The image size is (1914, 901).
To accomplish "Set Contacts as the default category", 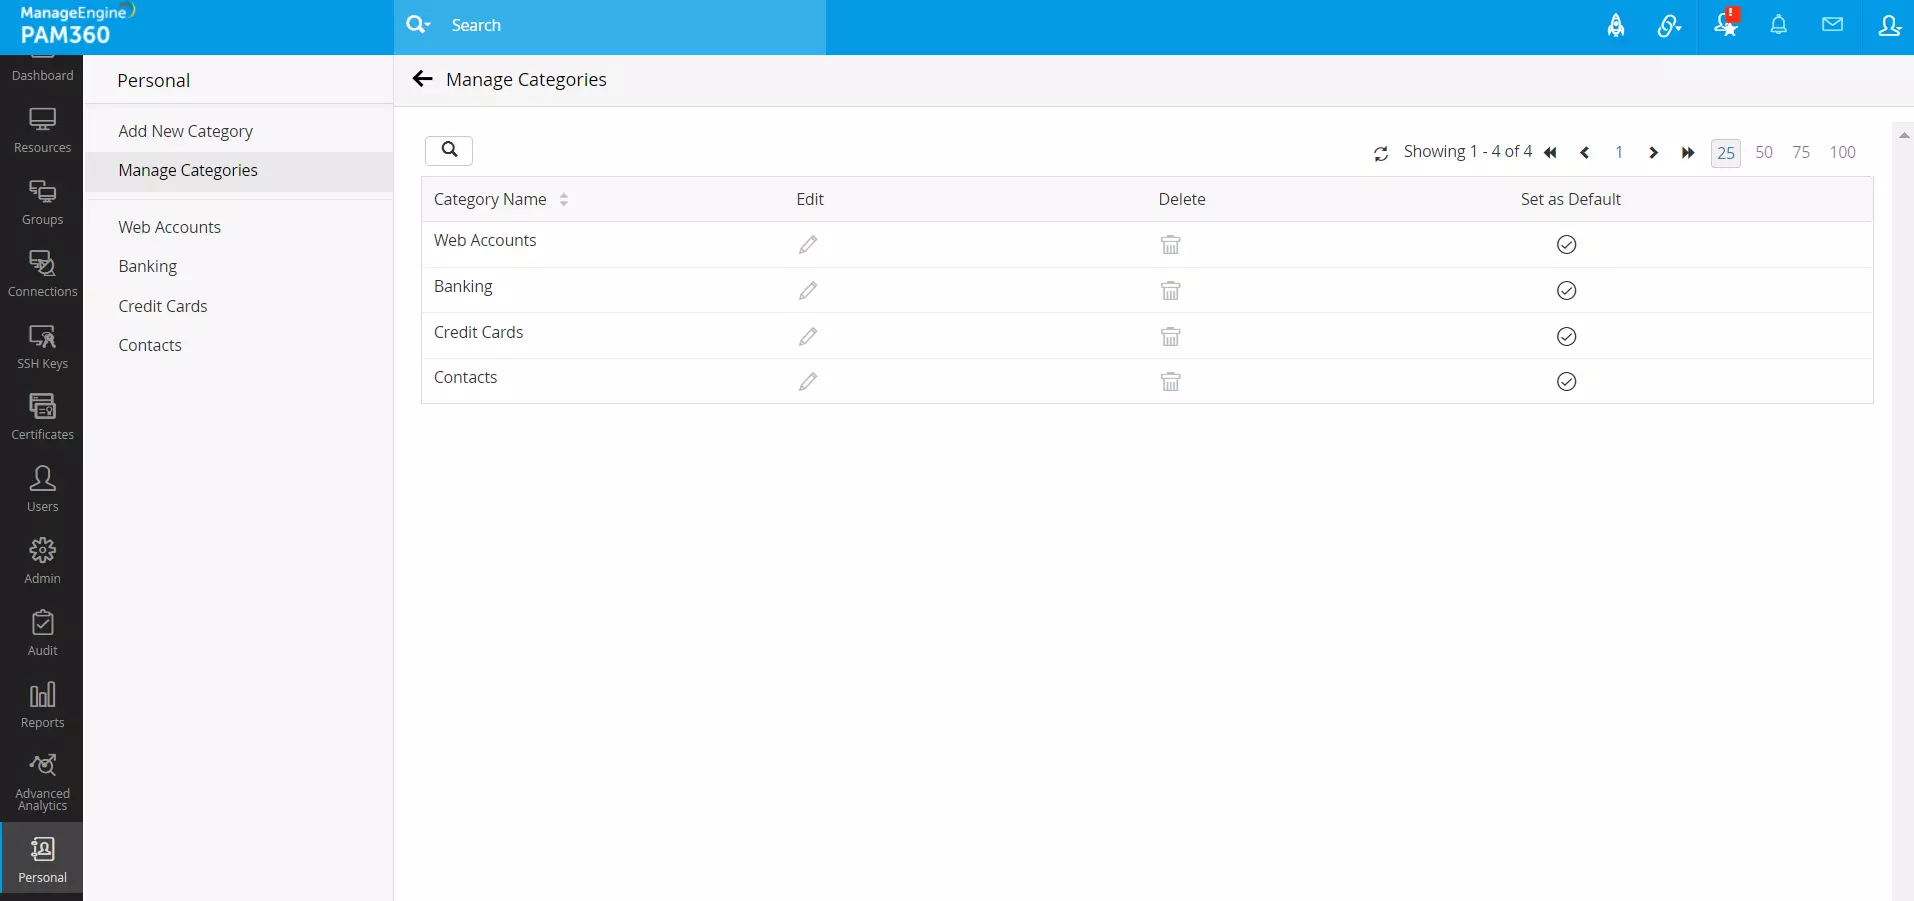I will click(1566, 381).
